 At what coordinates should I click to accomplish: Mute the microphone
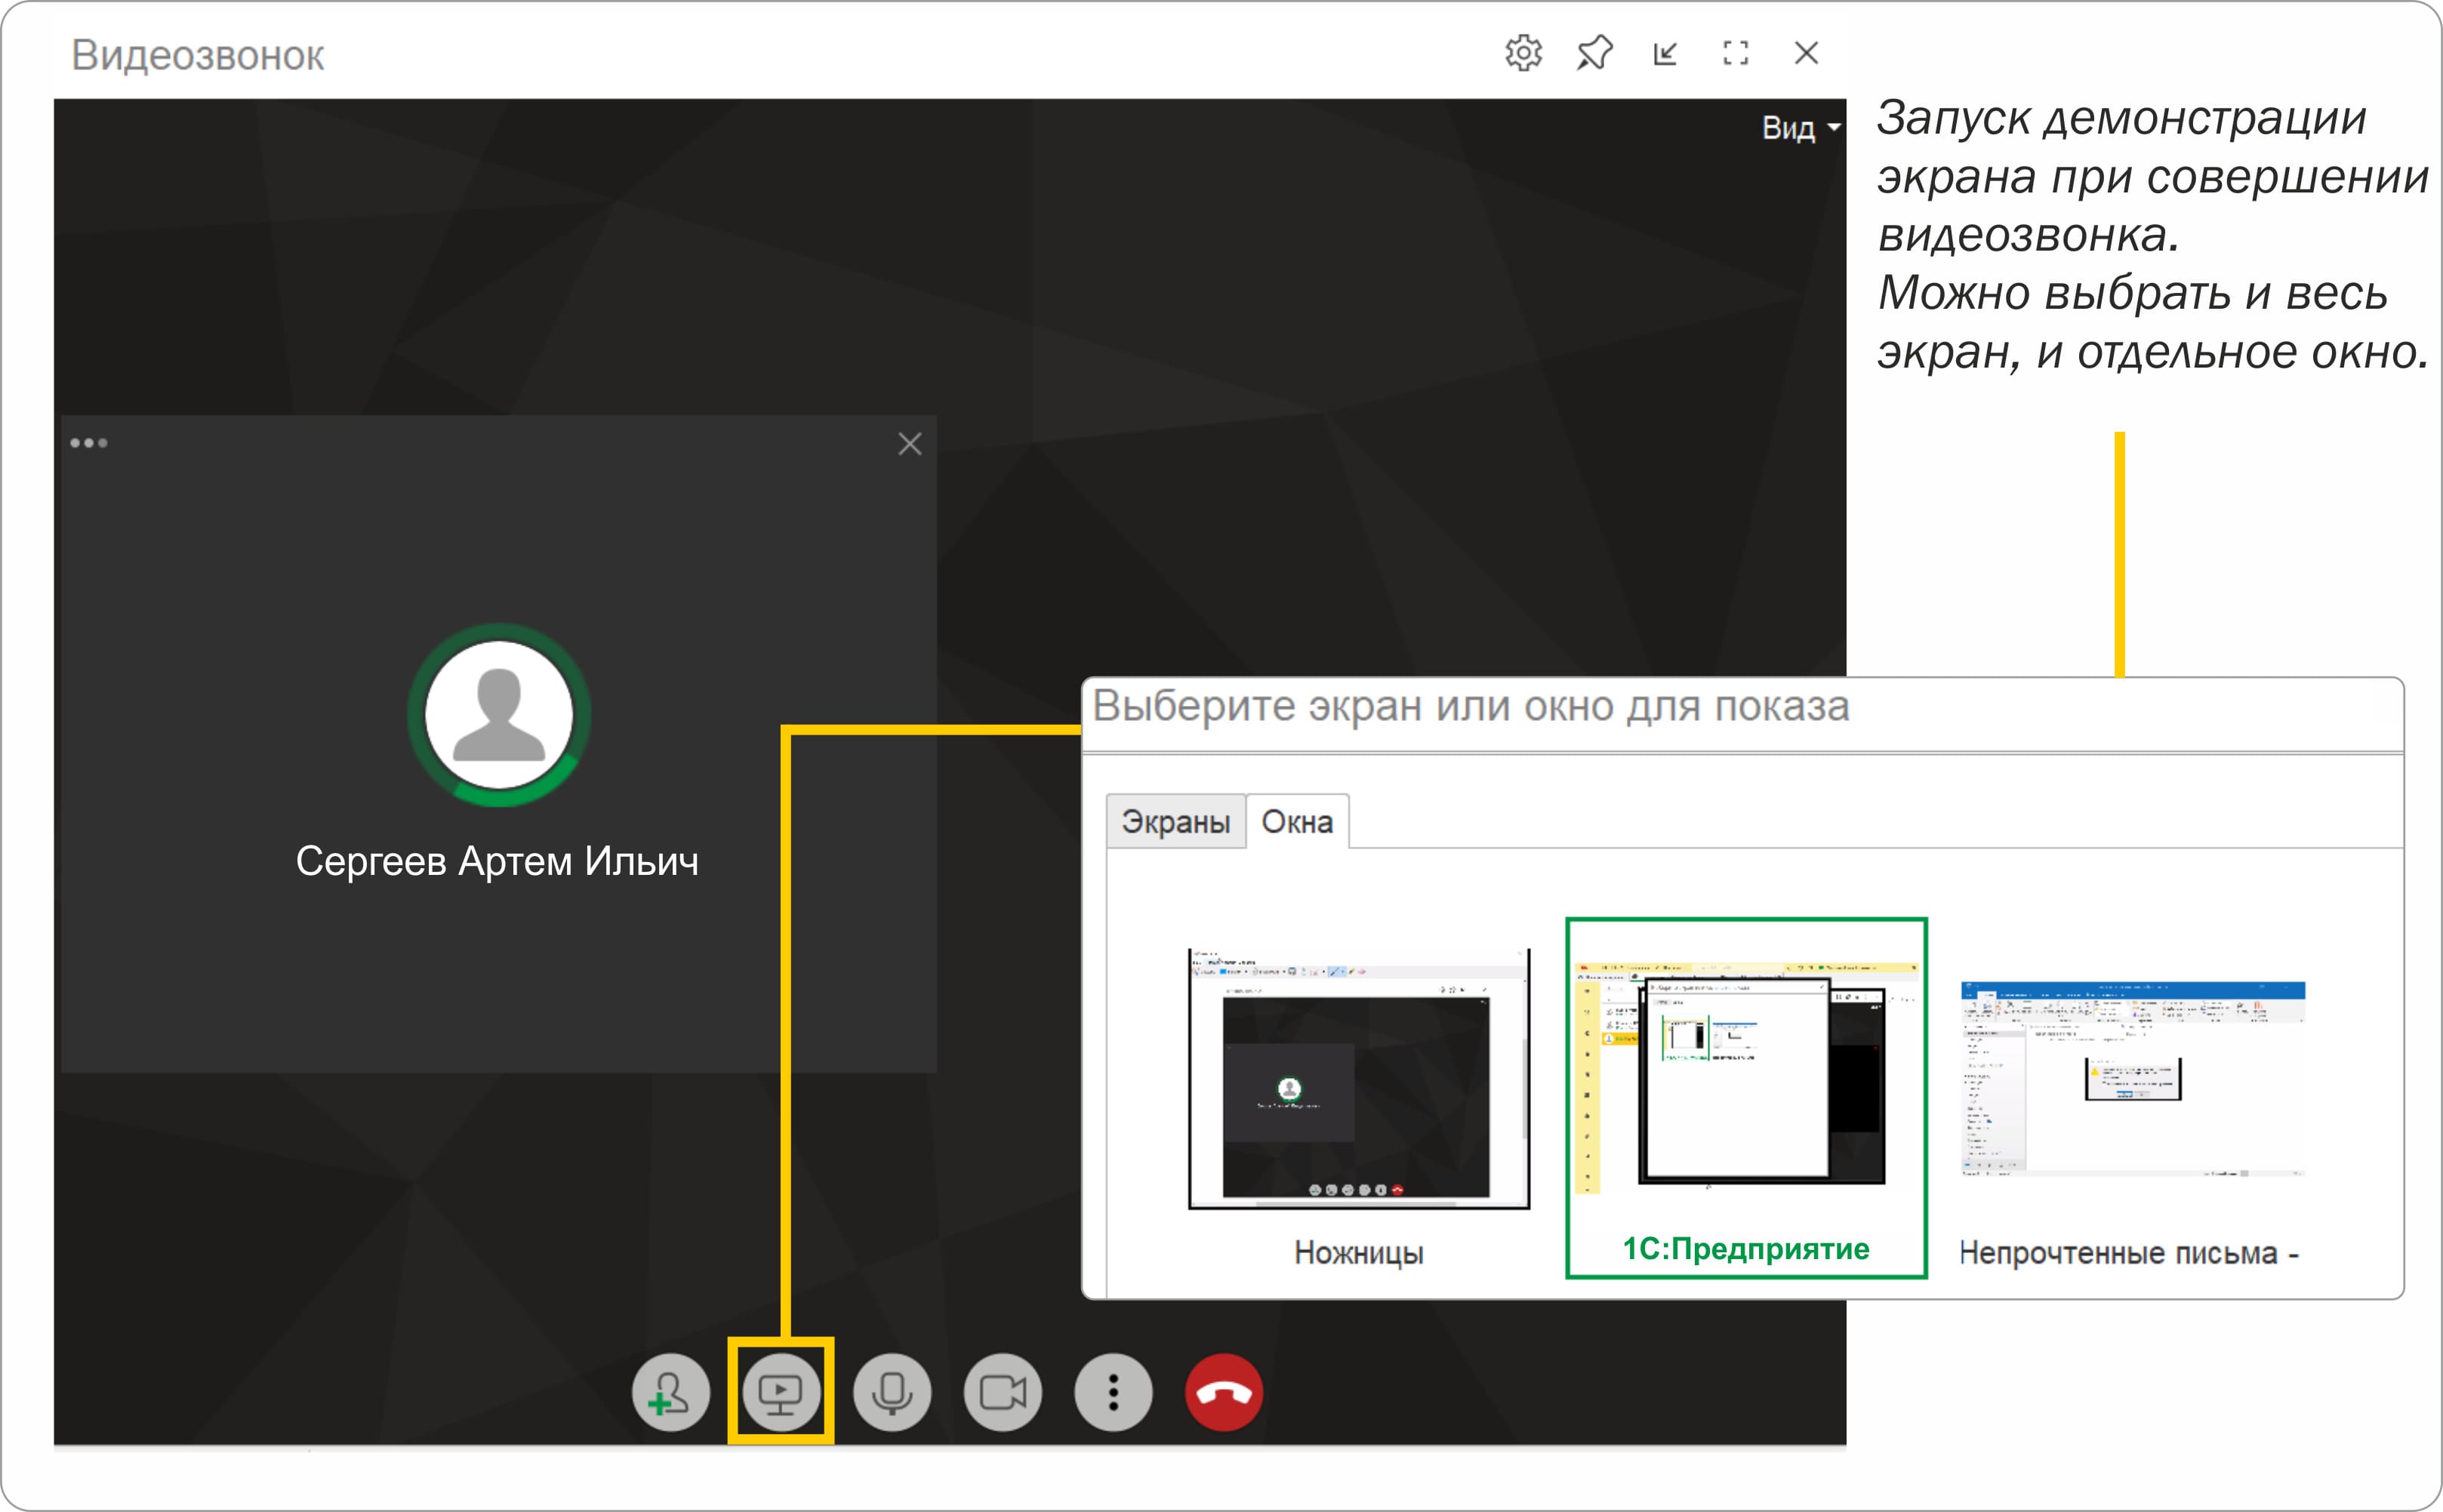(x=892, y=1392)
